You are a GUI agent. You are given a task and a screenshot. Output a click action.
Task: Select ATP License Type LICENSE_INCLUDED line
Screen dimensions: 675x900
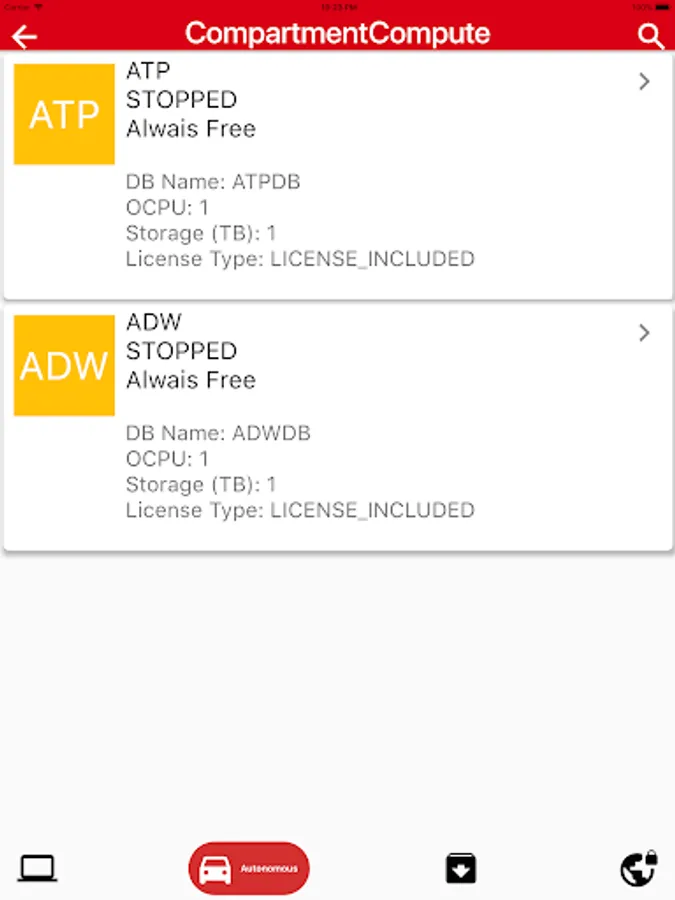pyautogui.click(x=300, y=259)
